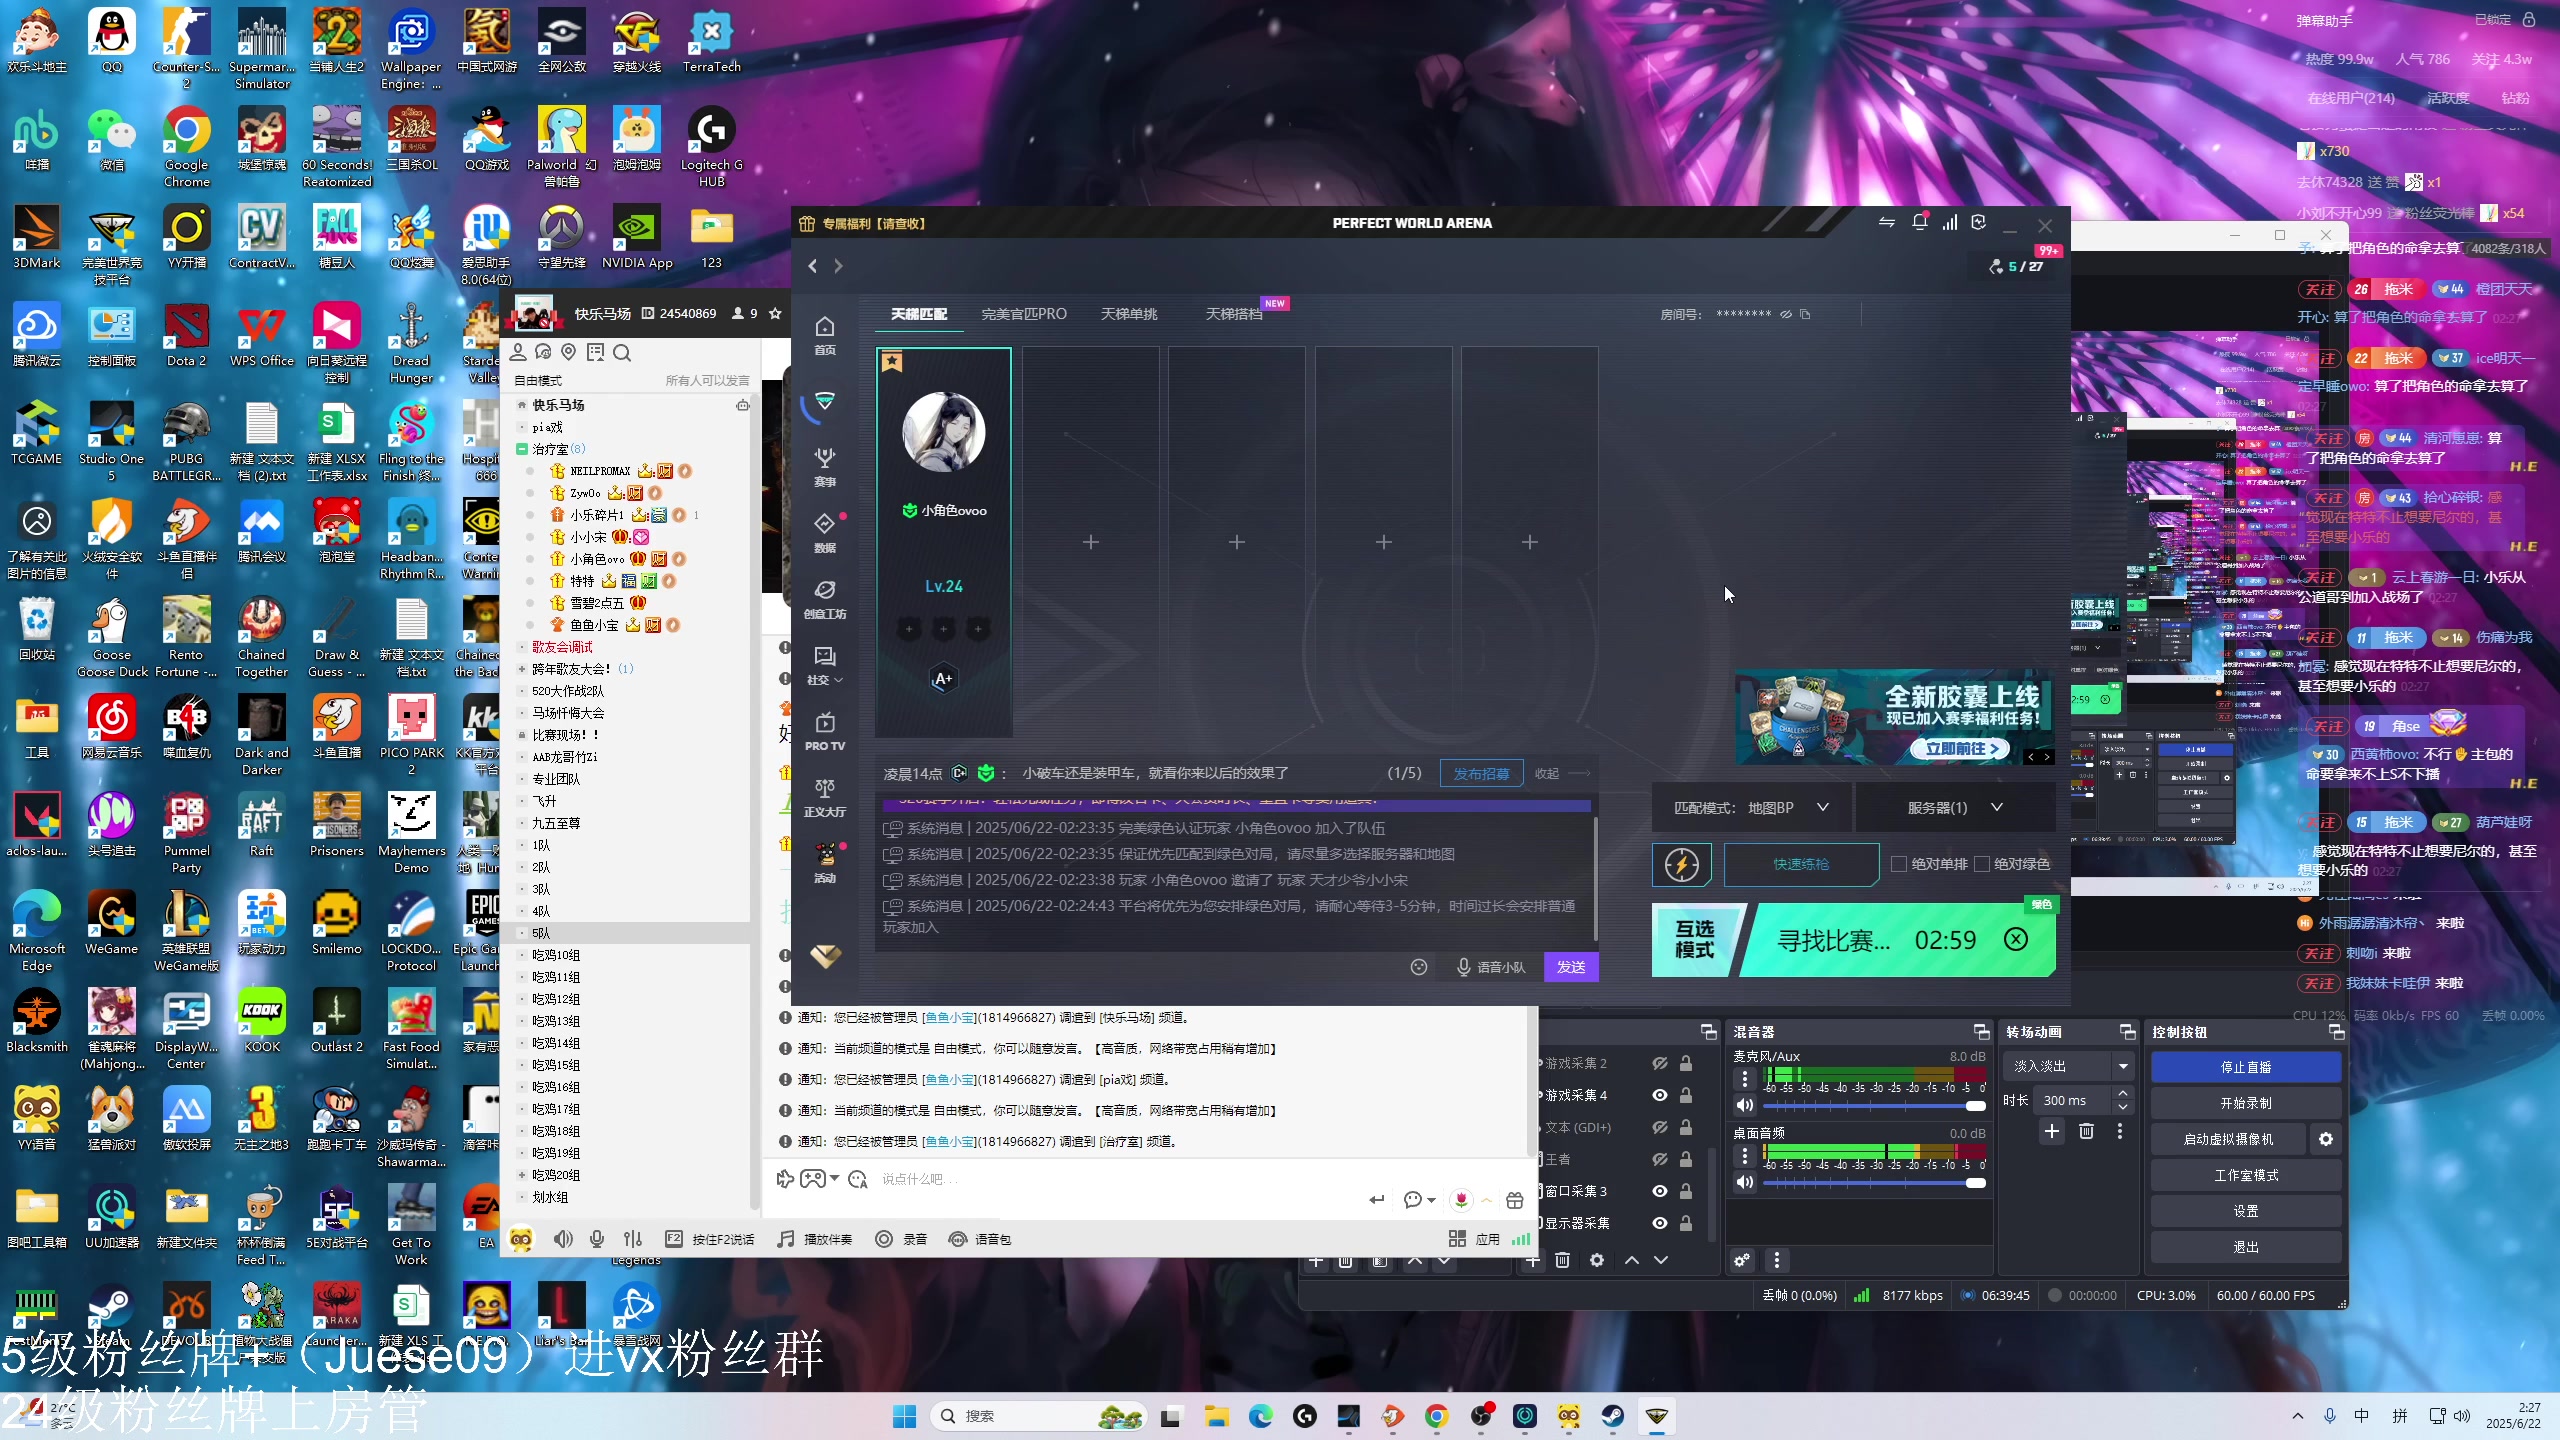Click 发布招募 button
The height and width of the screenshot is (1440, 2560).
click(1481, 773)
